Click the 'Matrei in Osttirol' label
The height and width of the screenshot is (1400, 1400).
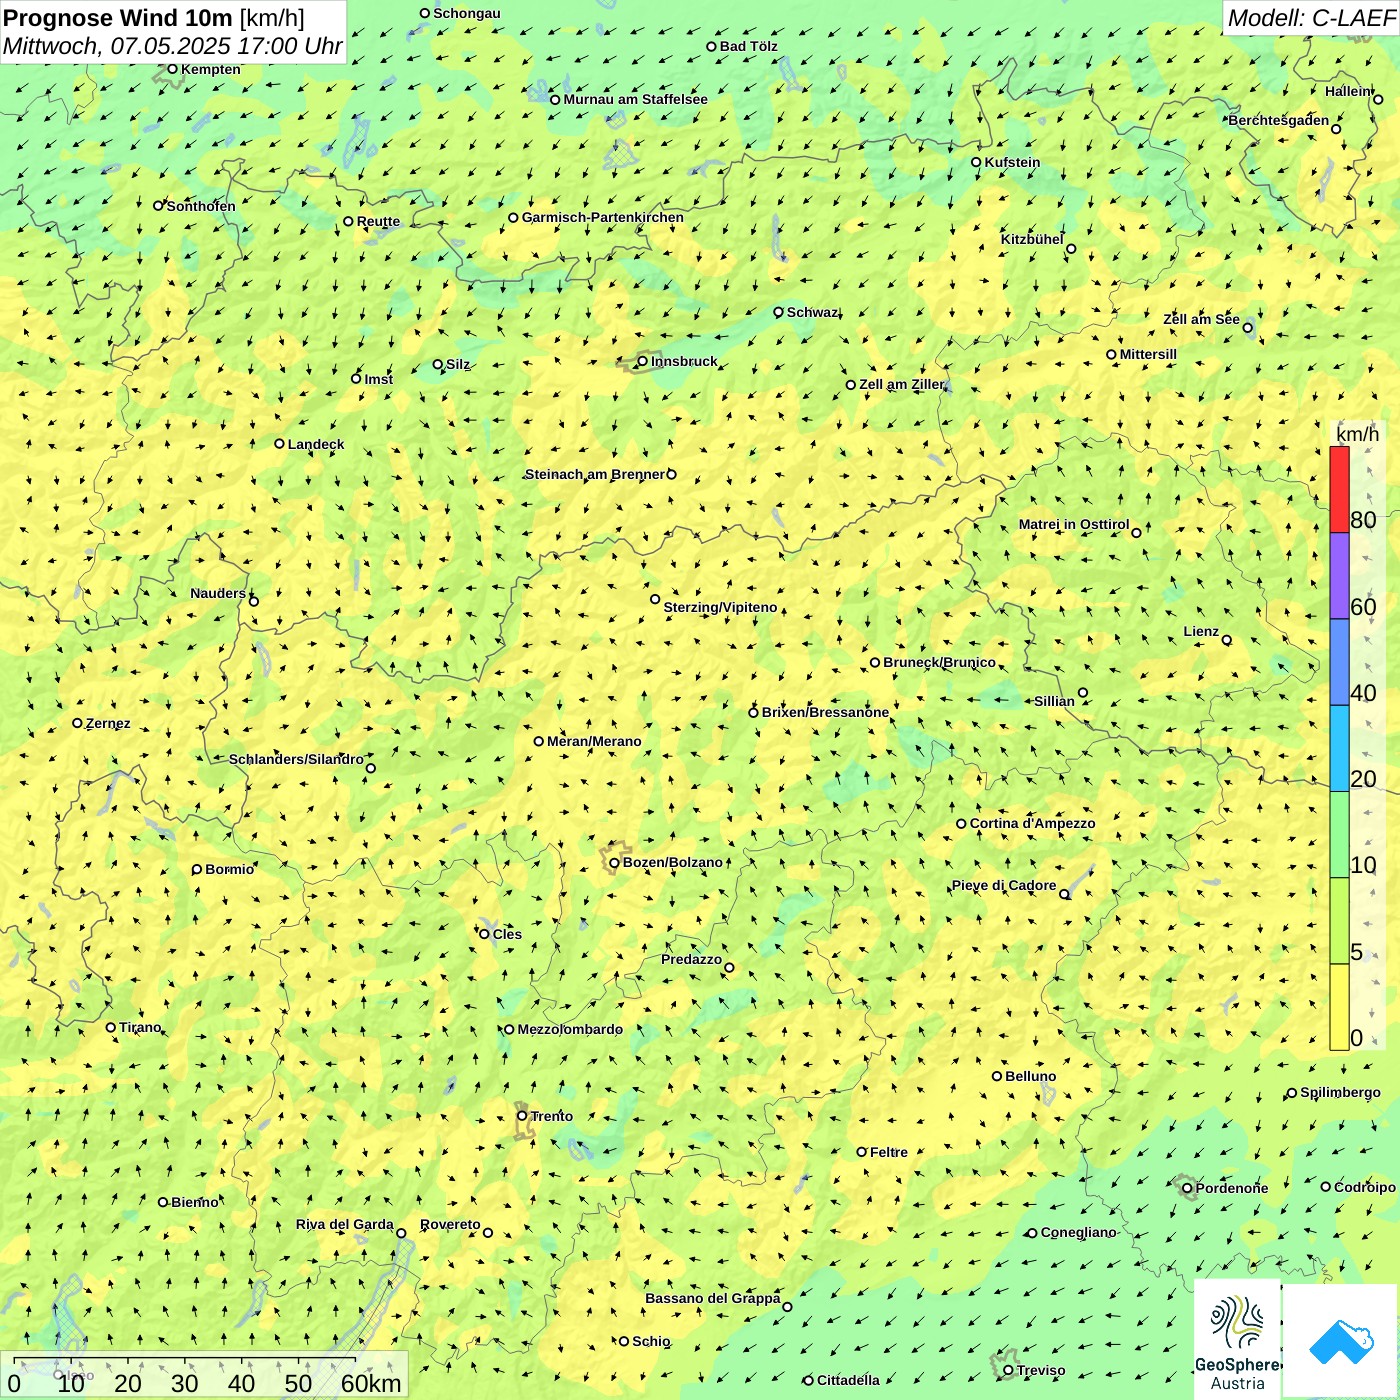tap(1074, 525)
